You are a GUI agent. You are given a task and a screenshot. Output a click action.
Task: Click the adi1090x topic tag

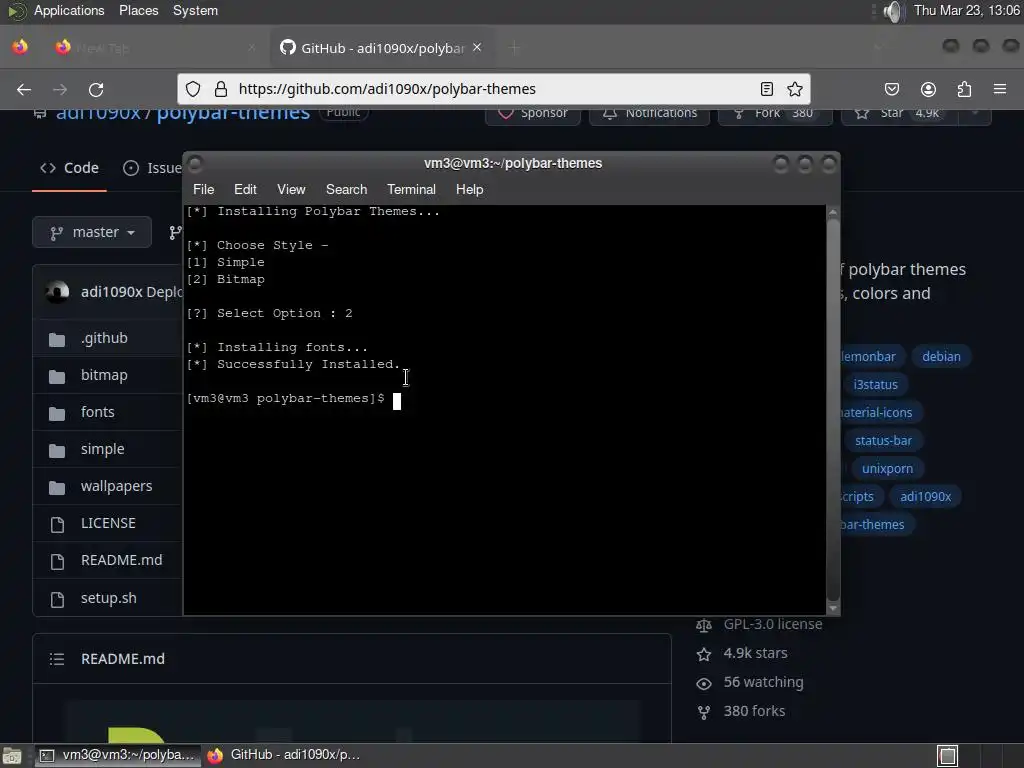925,497
